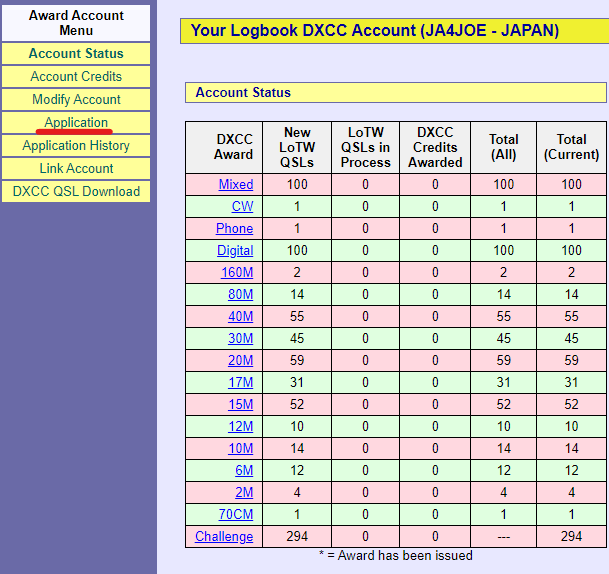609x574 pixels.
Task: Click New LoTW QSLs value 294 for Challenge
Action: (297, 536)
